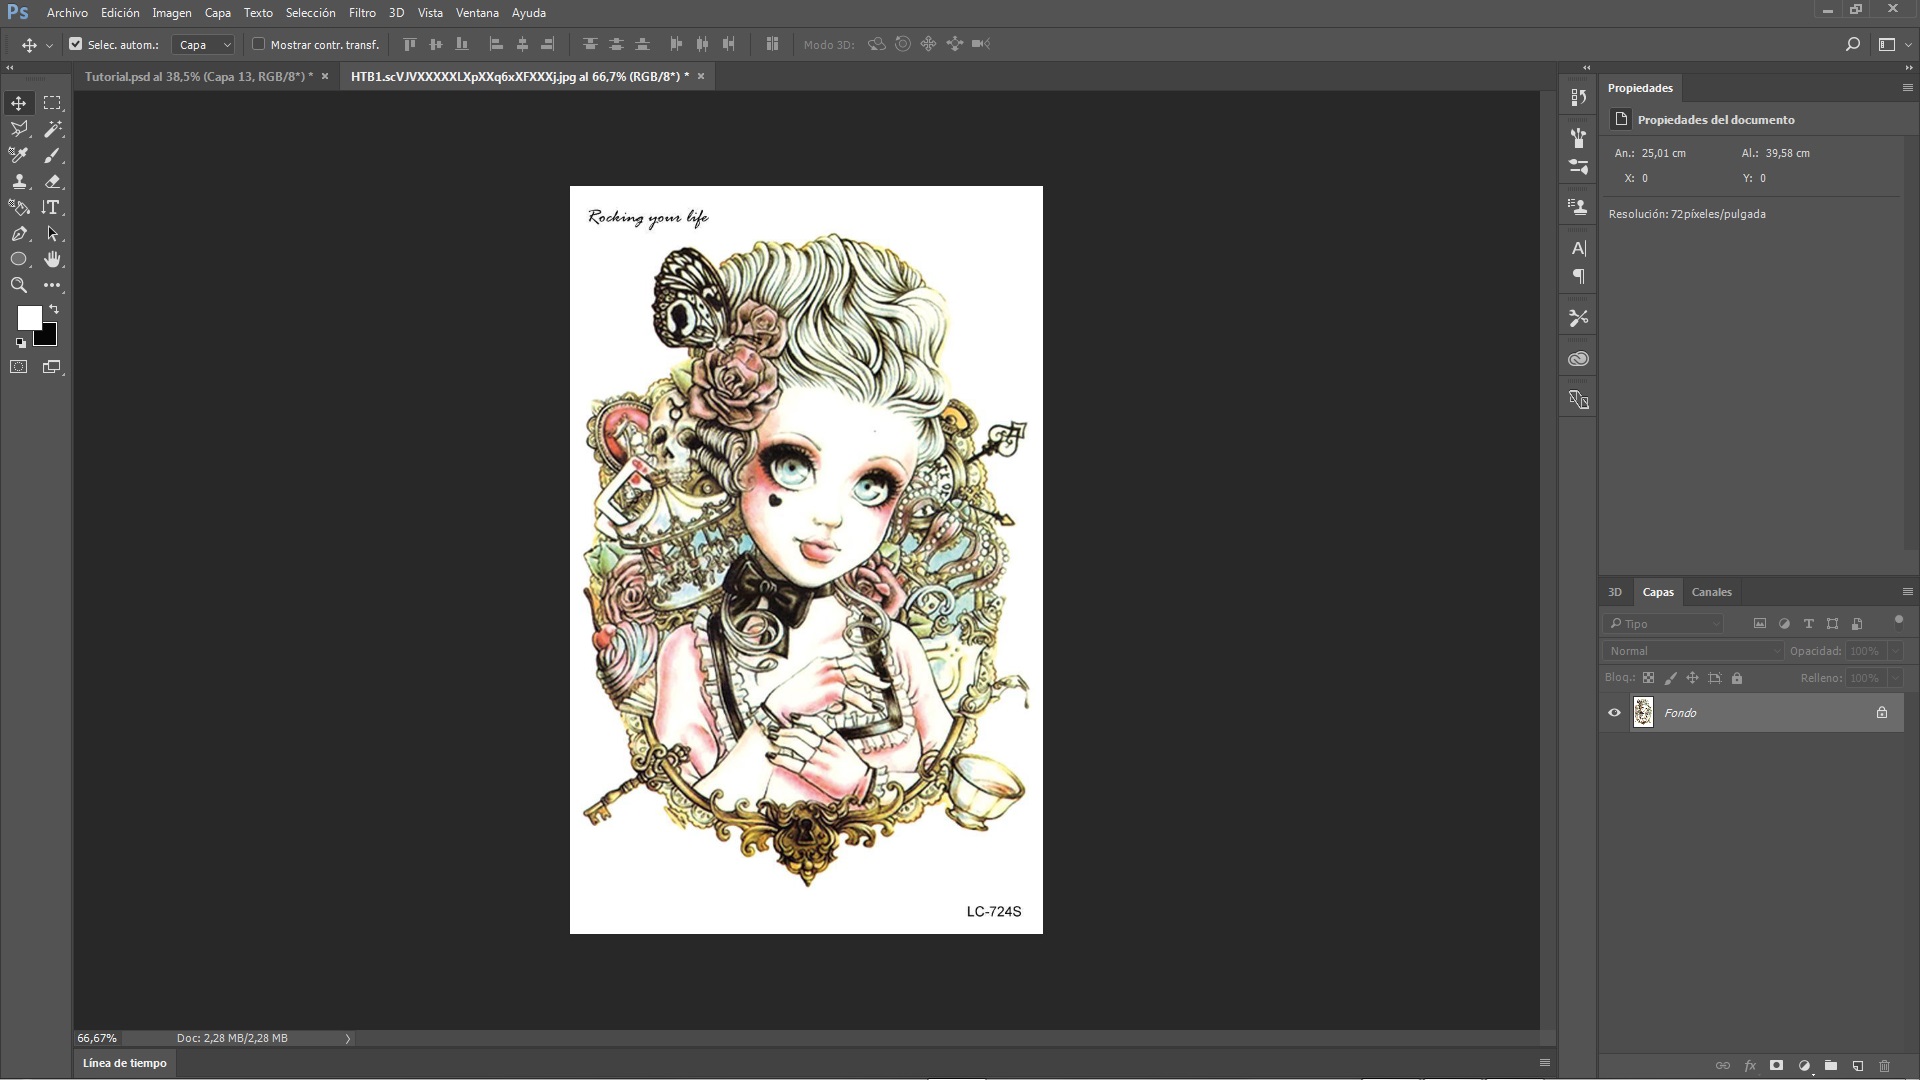Viewport: 1920px width, 1080px height.
Task: Open the Imagen menu
Action: 171,13
